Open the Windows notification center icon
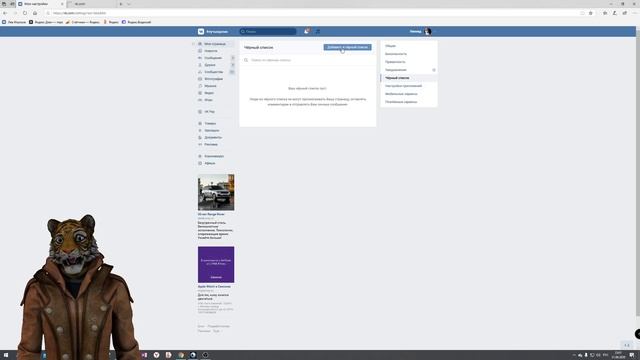Screen dimensions: 640x360 pyautogui.click(x=632, y=355)
